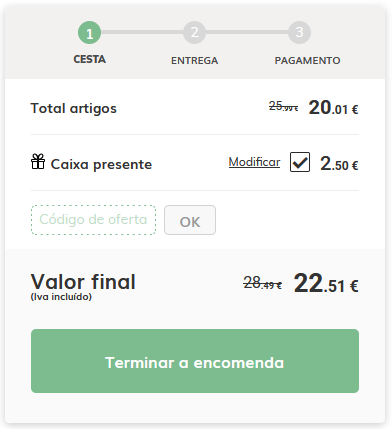The height and width of the screenshot is (429, 392).
Task: Click the 20.01 € articles price
Action: tap(333, 108)
